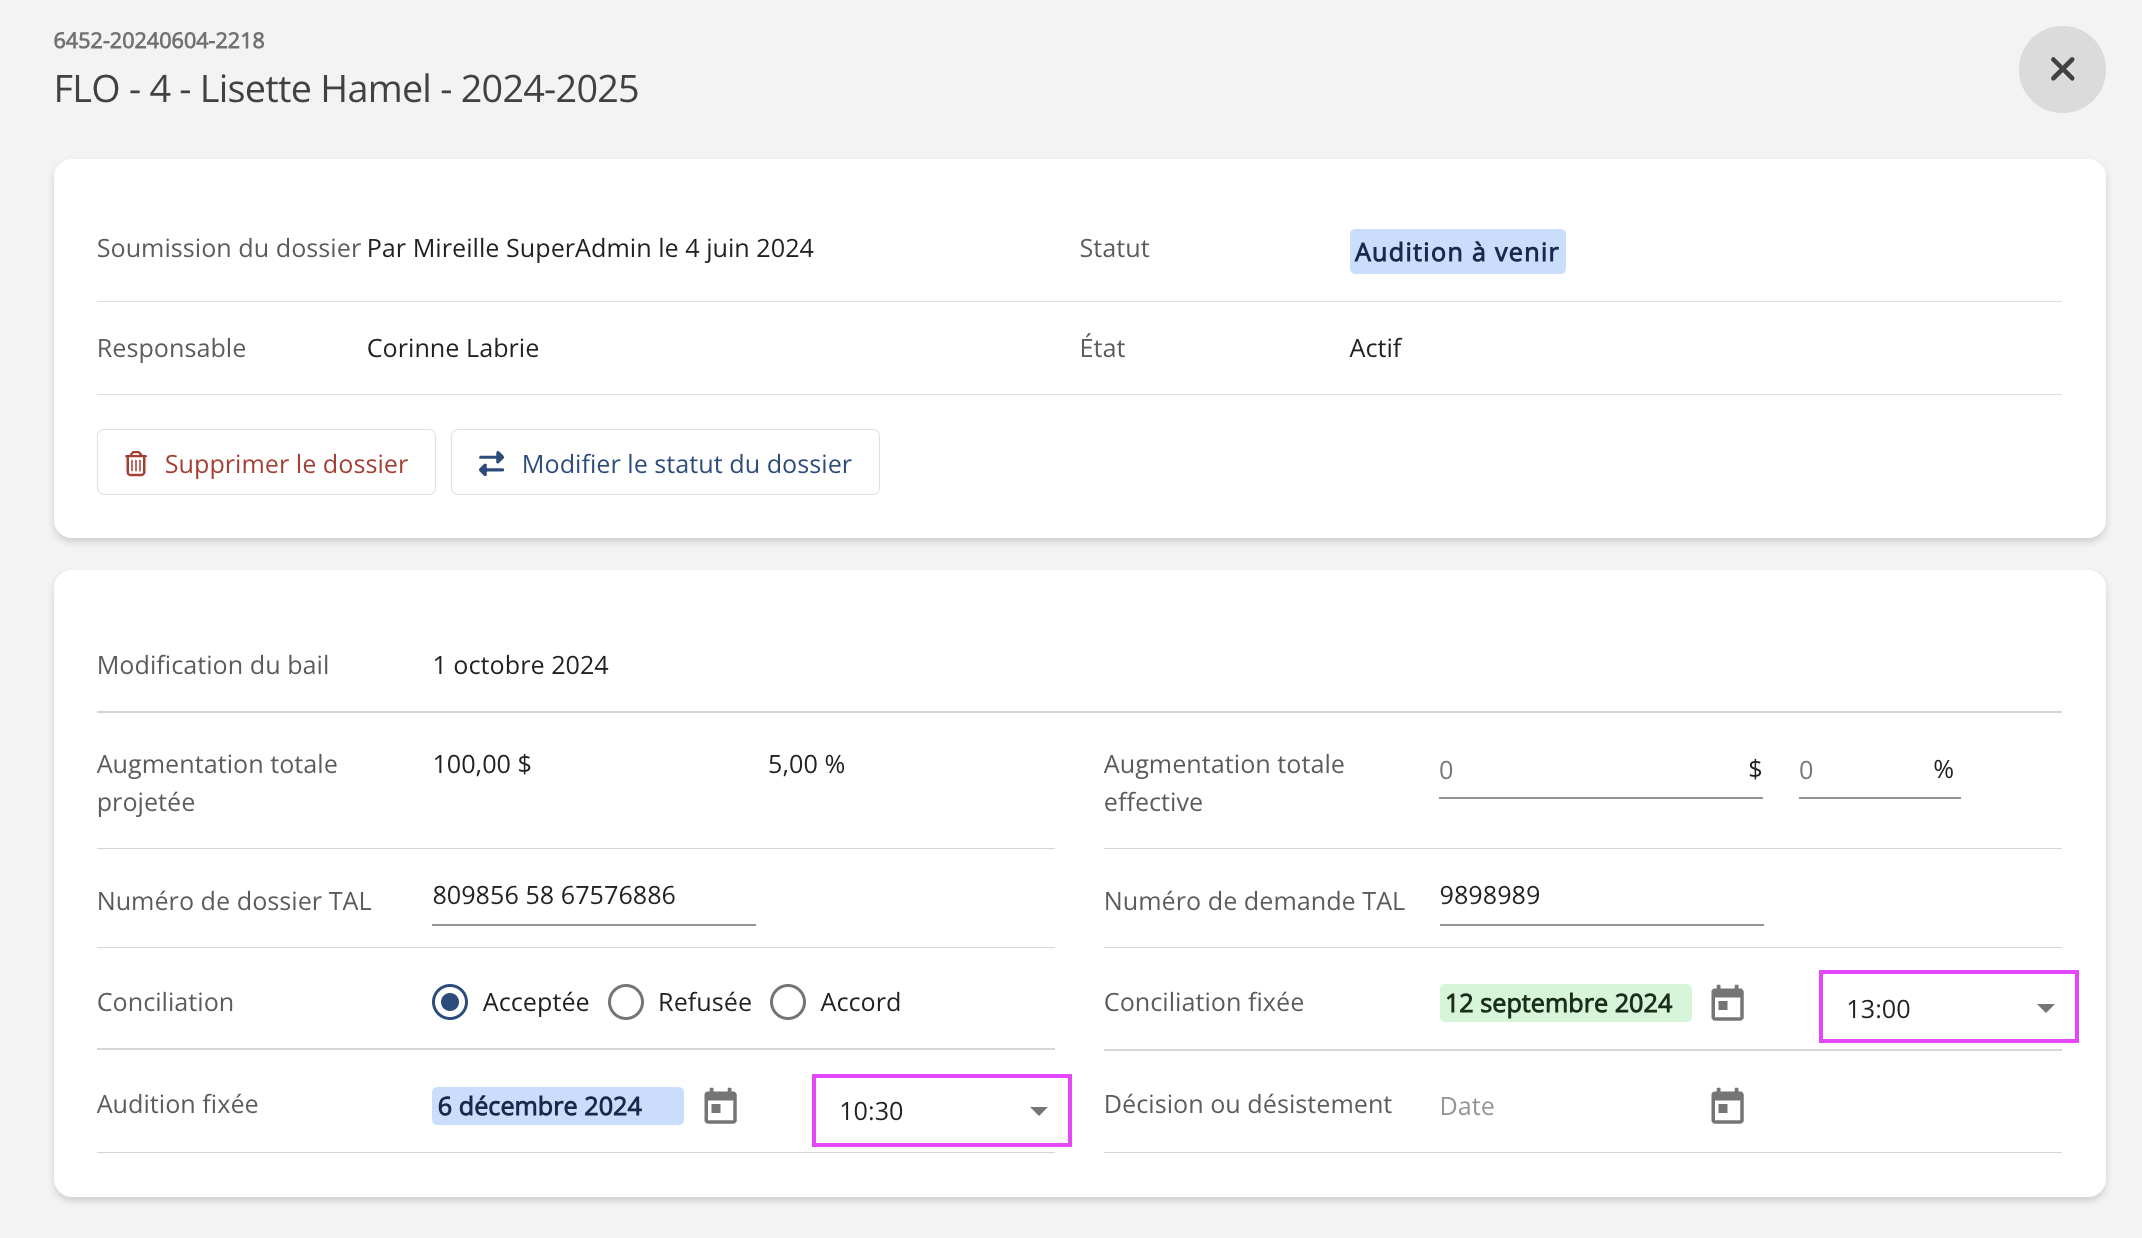Image resolution: width=2142 pixels, height=1238 pixels.
Task: Click the Supprimer le dossier button
Action: [266, 463]
